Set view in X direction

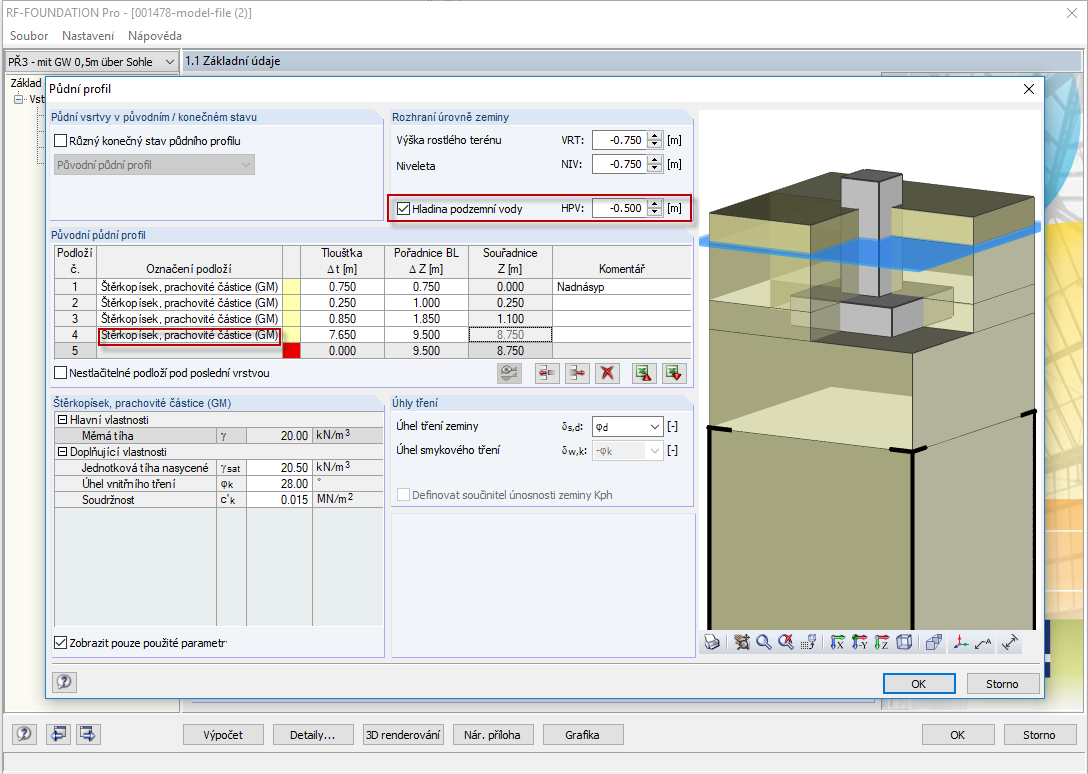pos(838,642)
